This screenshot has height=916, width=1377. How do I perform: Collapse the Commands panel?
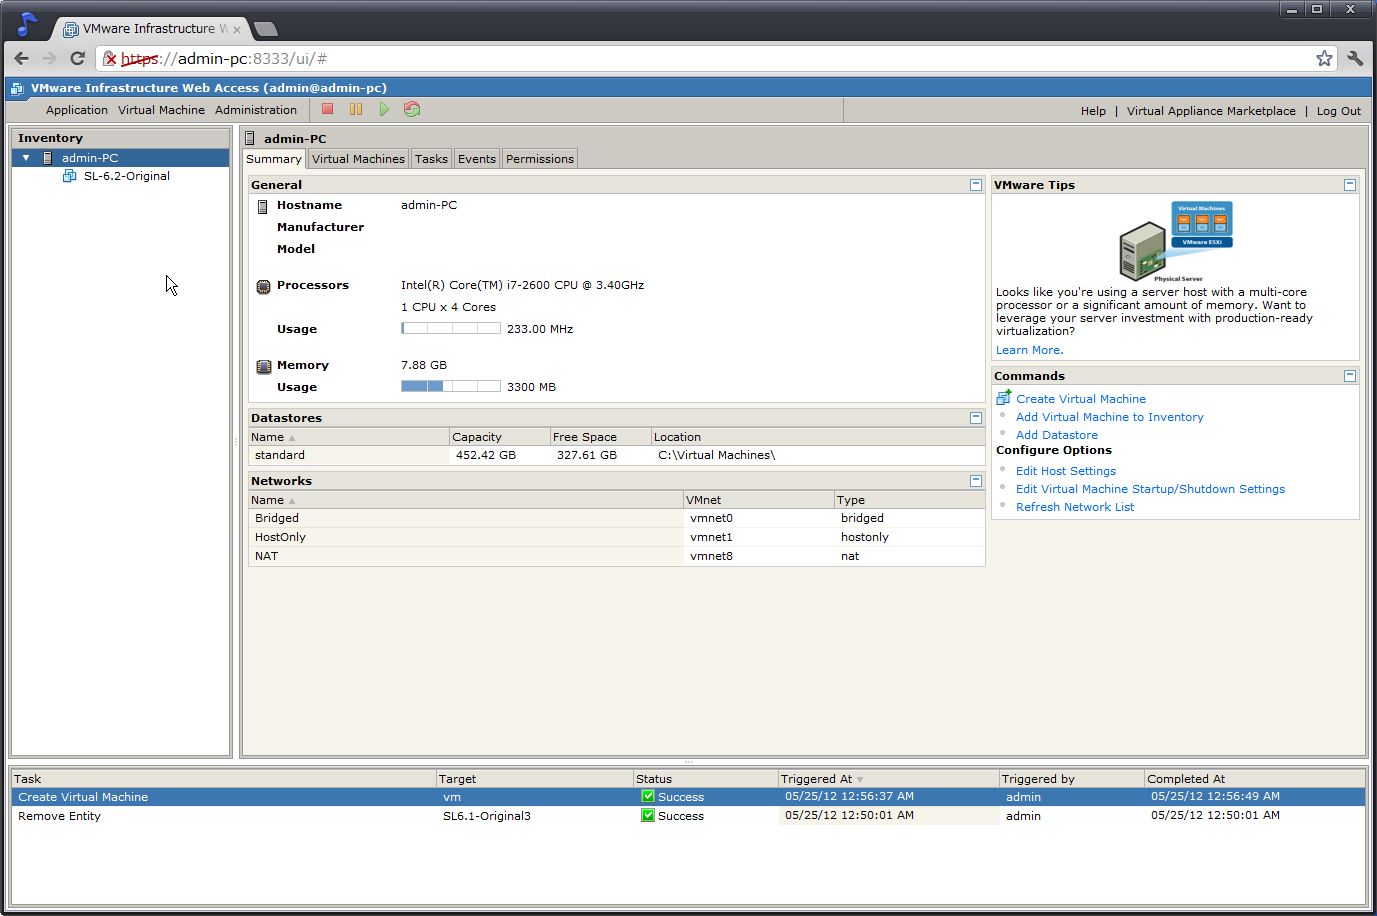1350,376
